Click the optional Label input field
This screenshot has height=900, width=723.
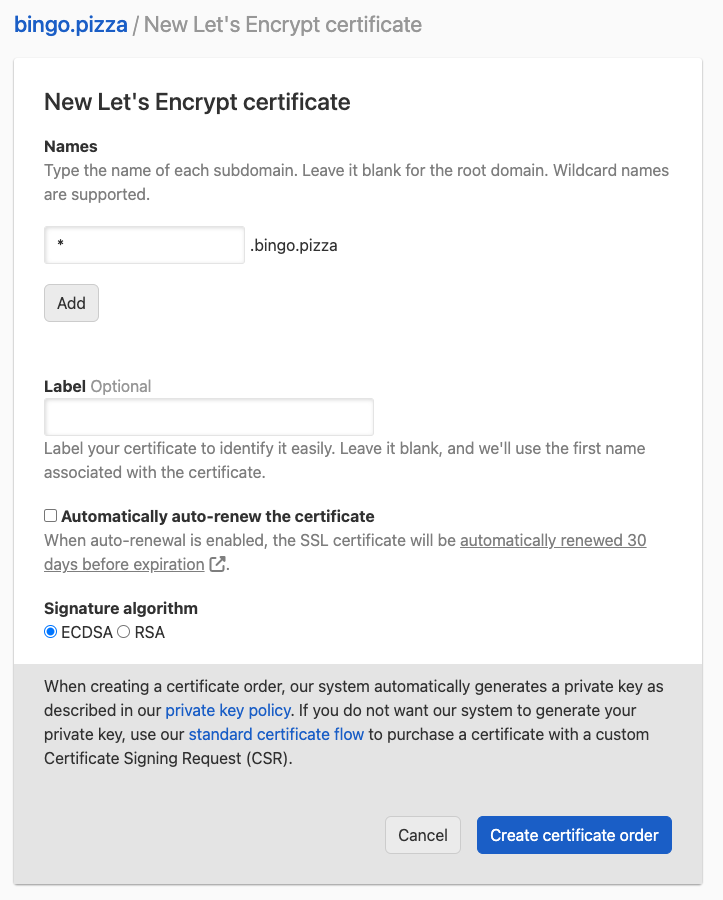(x=208, y=416)
